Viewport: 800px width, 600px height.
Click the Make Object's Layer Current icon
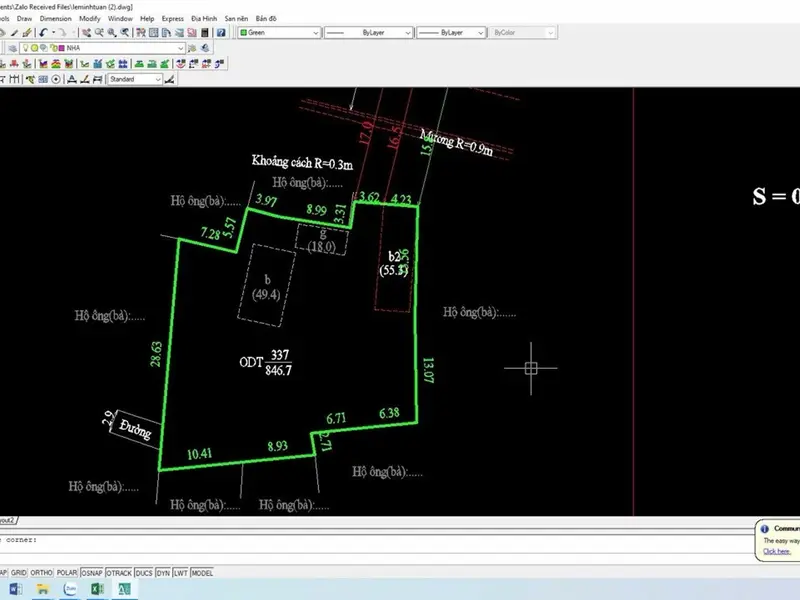192,48
